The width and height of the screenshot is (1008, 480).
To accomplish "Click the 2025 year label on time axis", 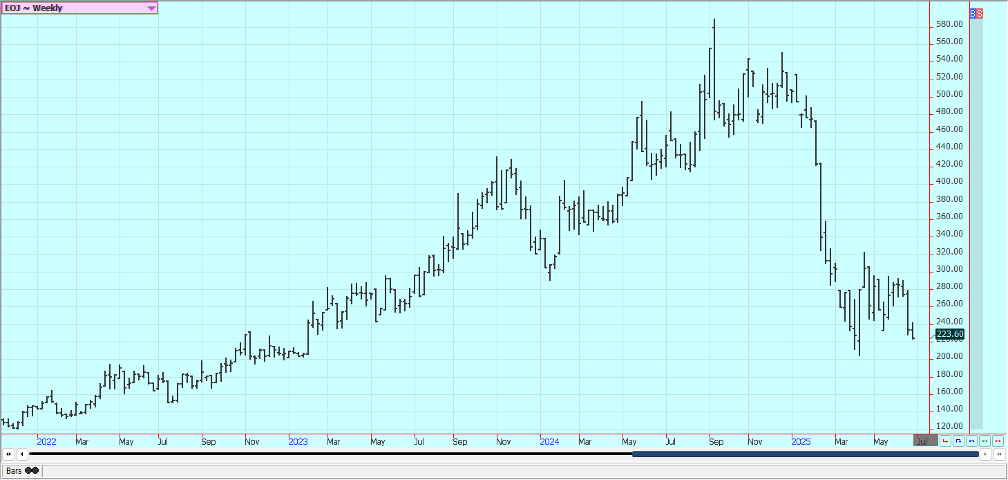I will [801, 442].
